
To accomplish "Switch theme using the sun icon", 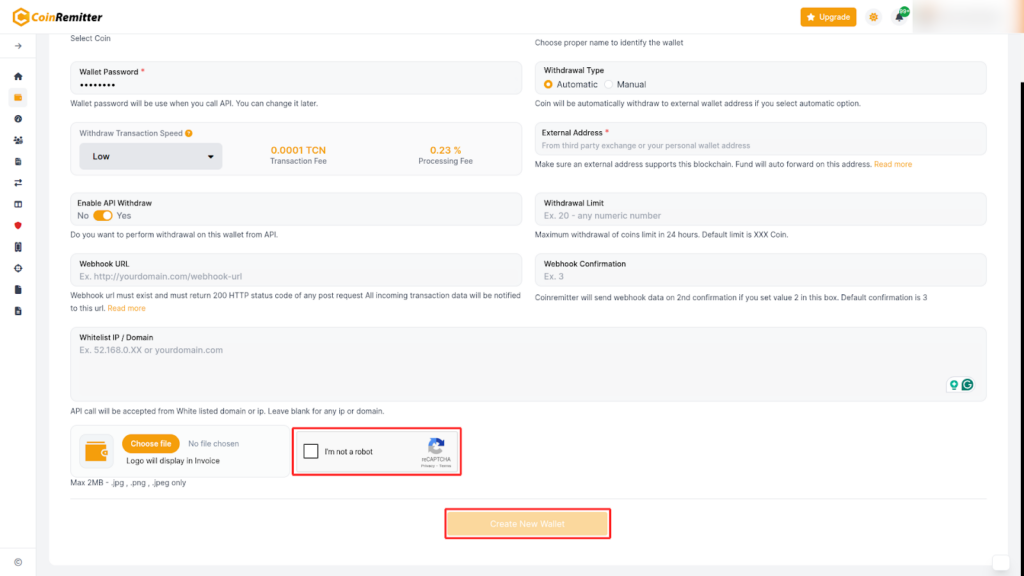I will (874, 17).
